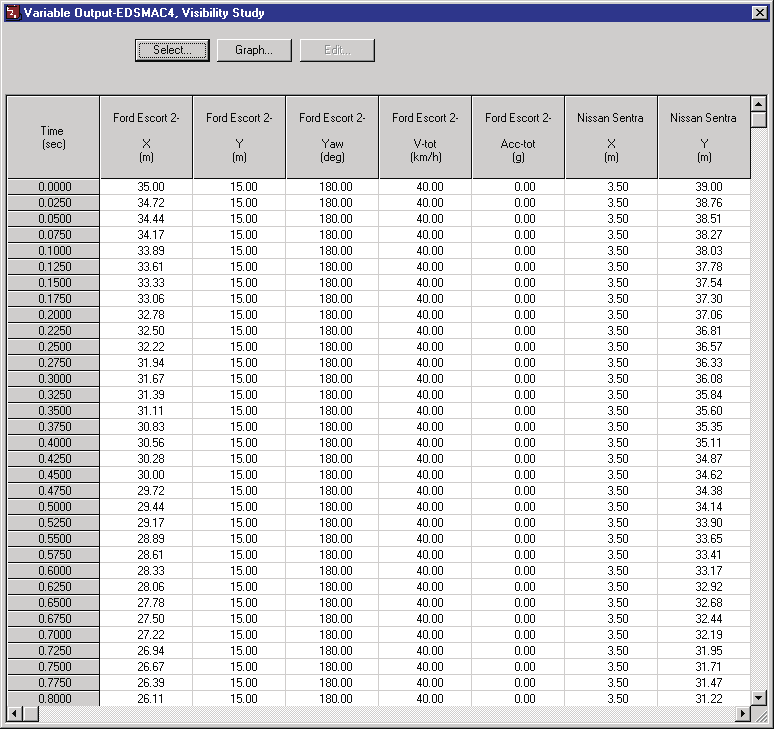Open the Graph... dialog button

[254, 50]
